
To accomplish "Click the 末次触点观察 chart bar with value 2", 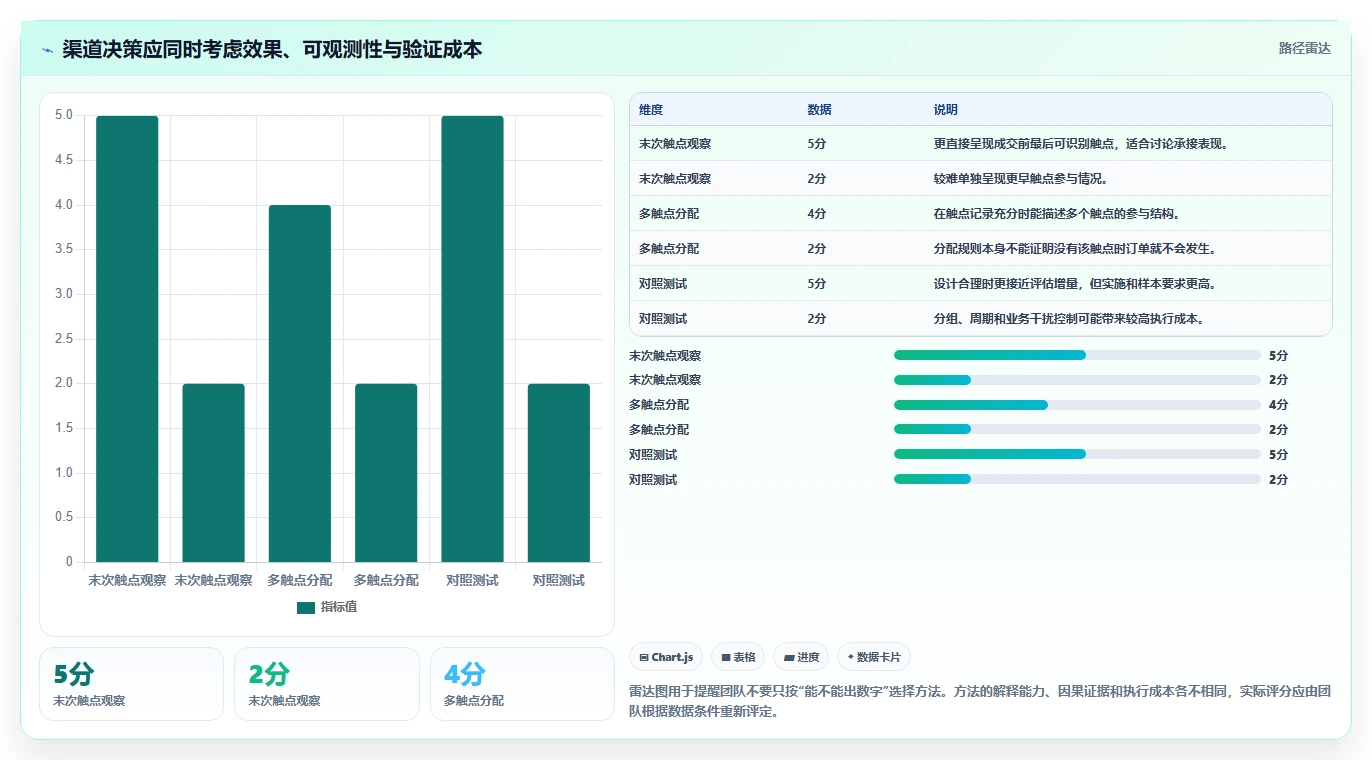I will pyautogui.click(x=213, y=473).
